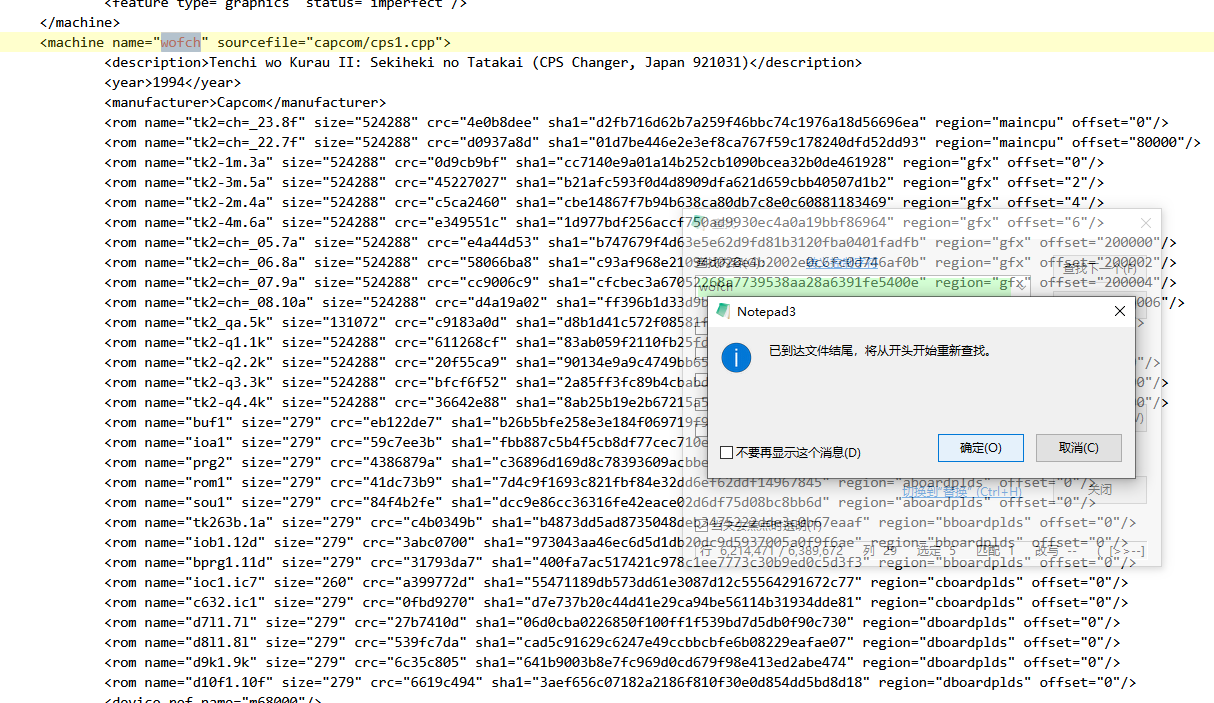Viewport: 1214px width, 703px height.
Task: Click the crc value "4e0b8dee"
Action: coord(499,122)
